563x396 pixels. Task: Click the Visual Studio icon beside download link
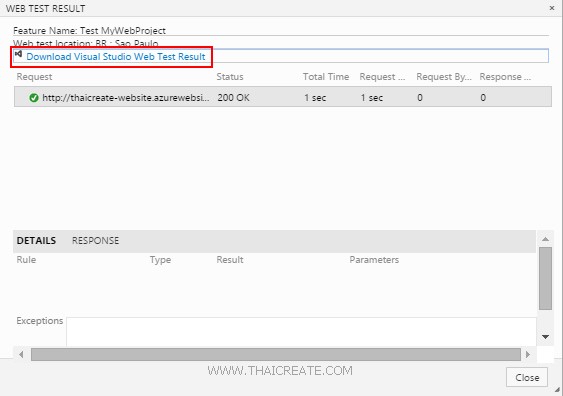tap(18, 54)
